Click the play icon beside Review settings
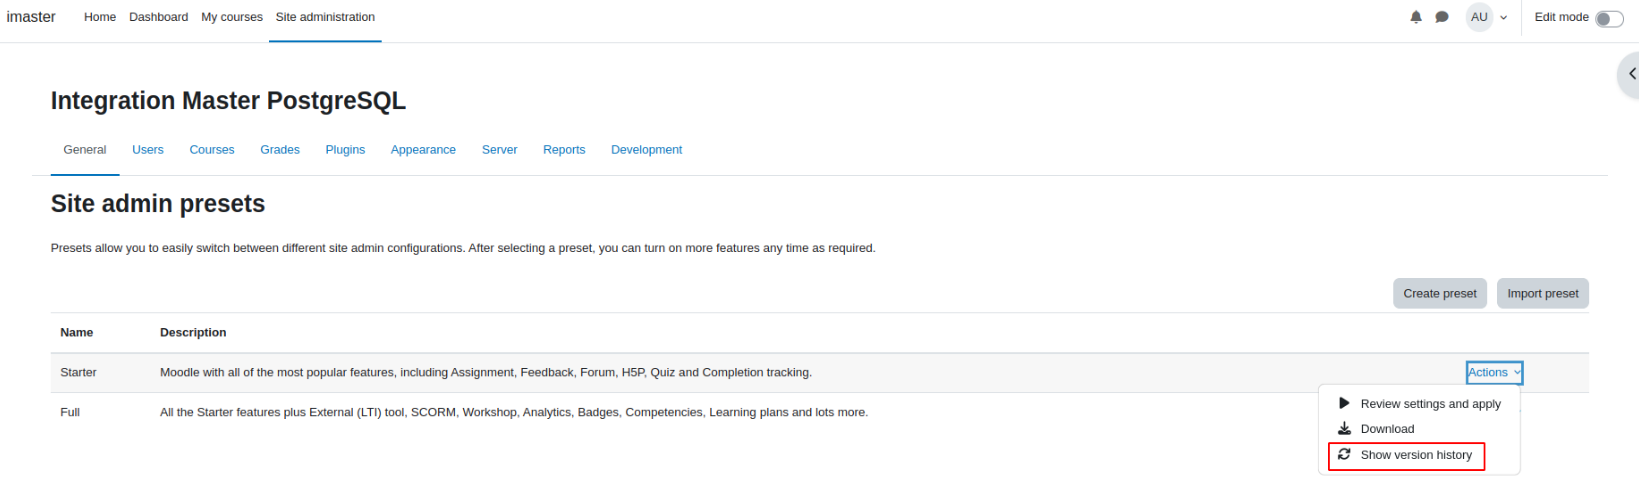 pos(1345,403)
